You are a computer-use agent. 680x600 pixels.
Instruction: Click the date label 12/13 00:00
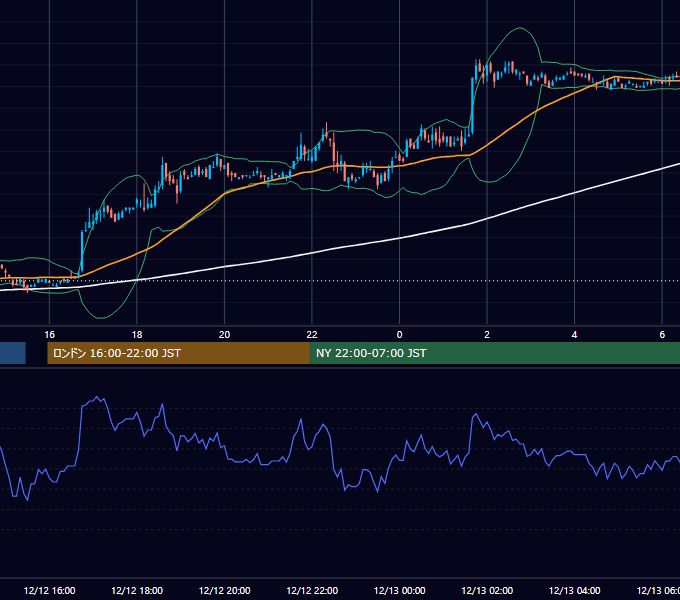coord(399,590)
